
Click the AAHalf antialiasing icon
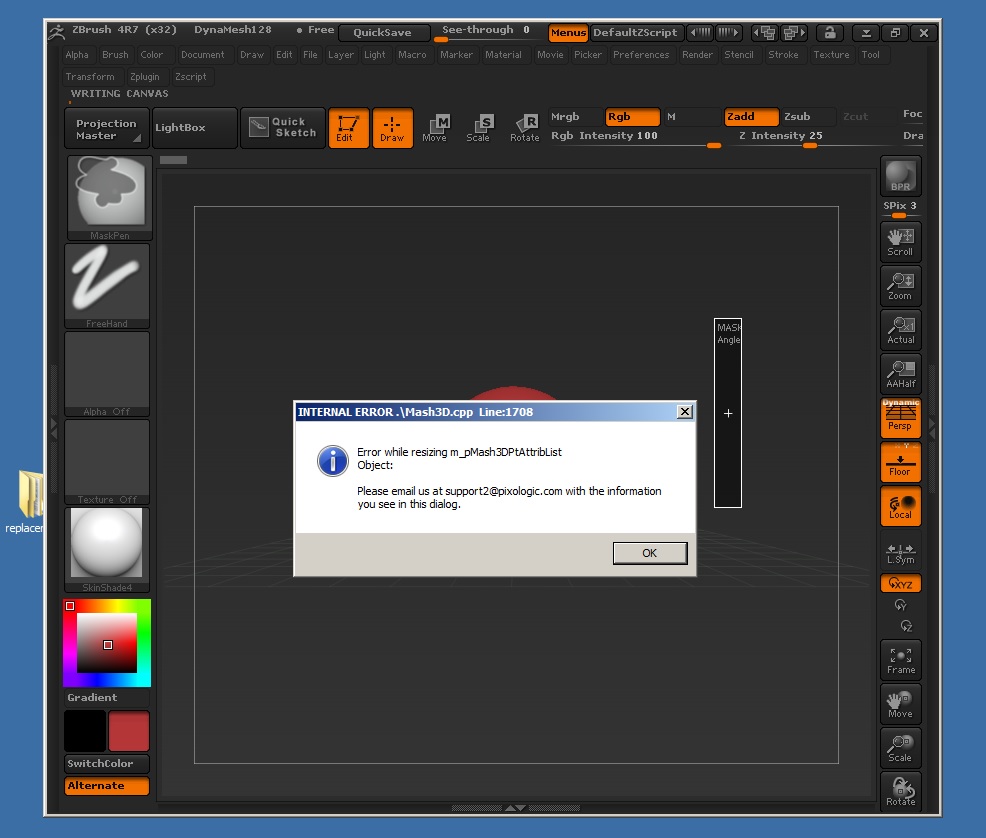[900, 374]
